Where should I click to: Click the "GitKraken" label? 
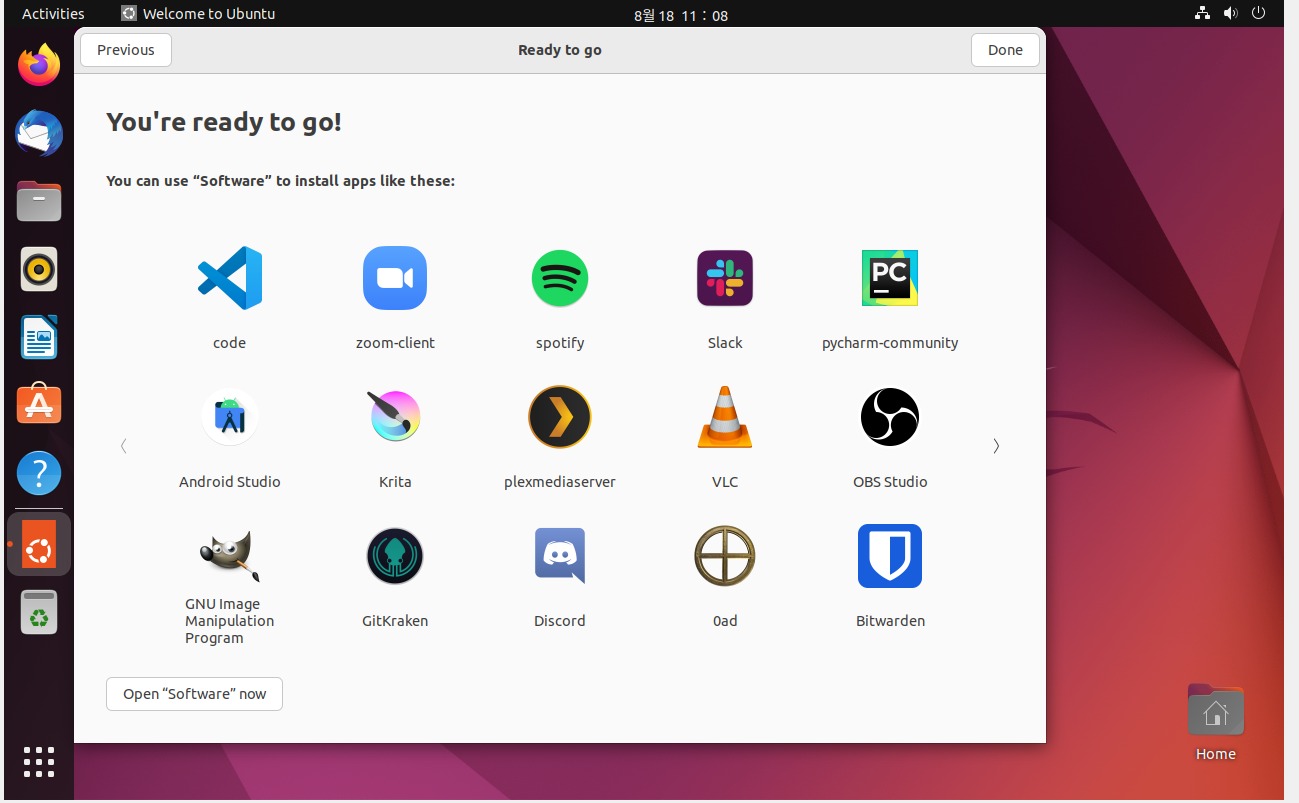[x=395, y=621]
